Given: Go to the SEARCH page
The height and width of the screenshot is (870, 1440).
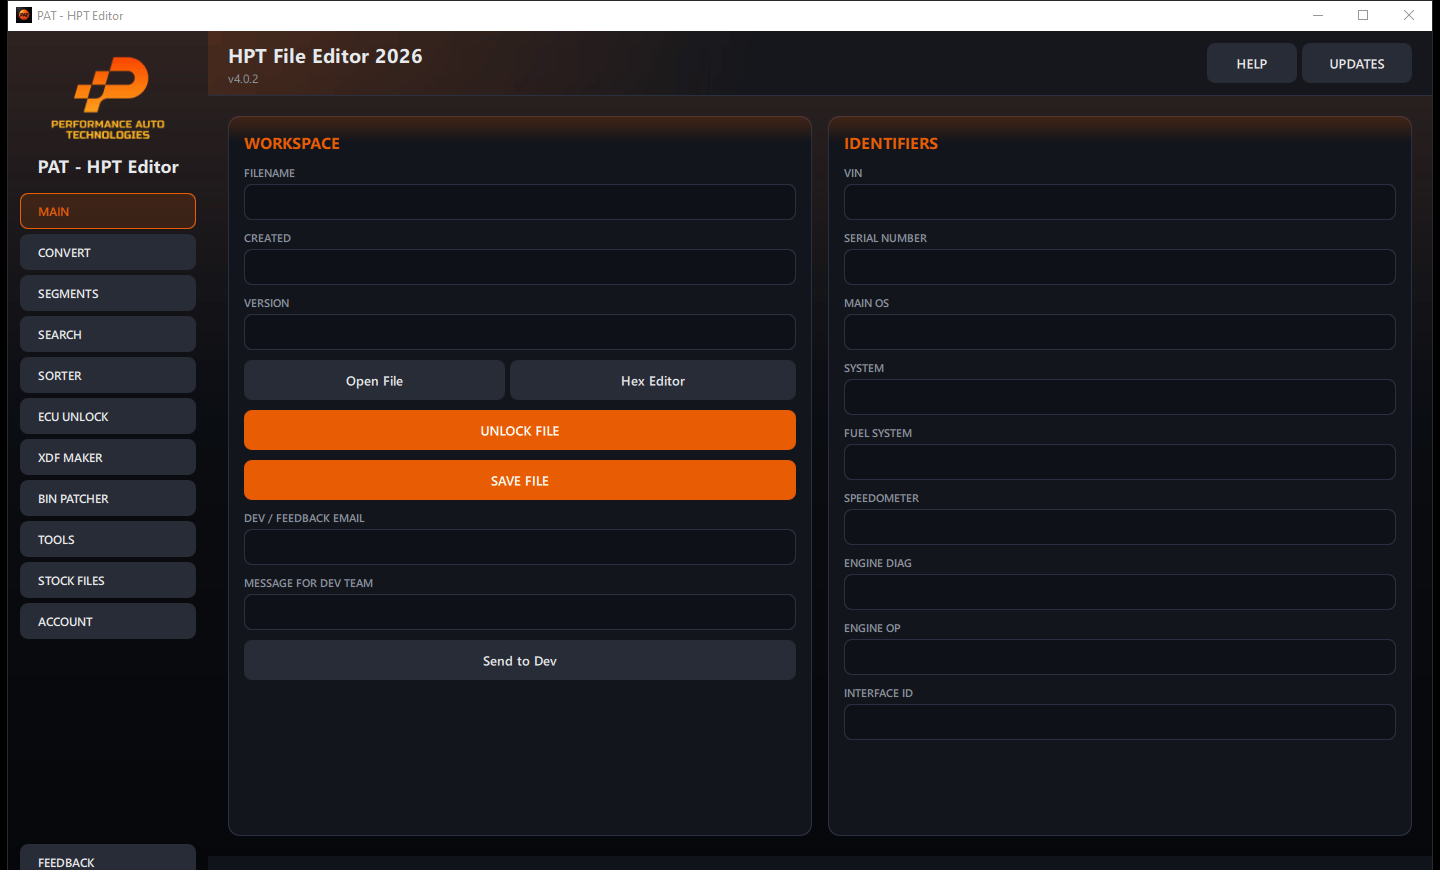Looking at the screenshot, I should [x=108, y=334].
